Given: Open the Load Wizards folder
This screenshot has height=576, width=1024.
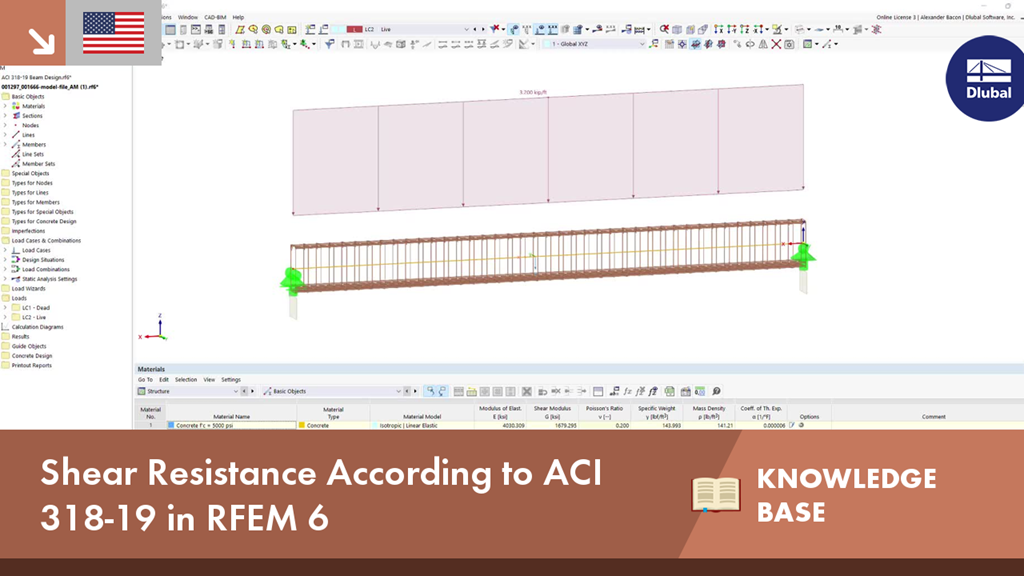Looking at the screenshot, I should [28, 289].
